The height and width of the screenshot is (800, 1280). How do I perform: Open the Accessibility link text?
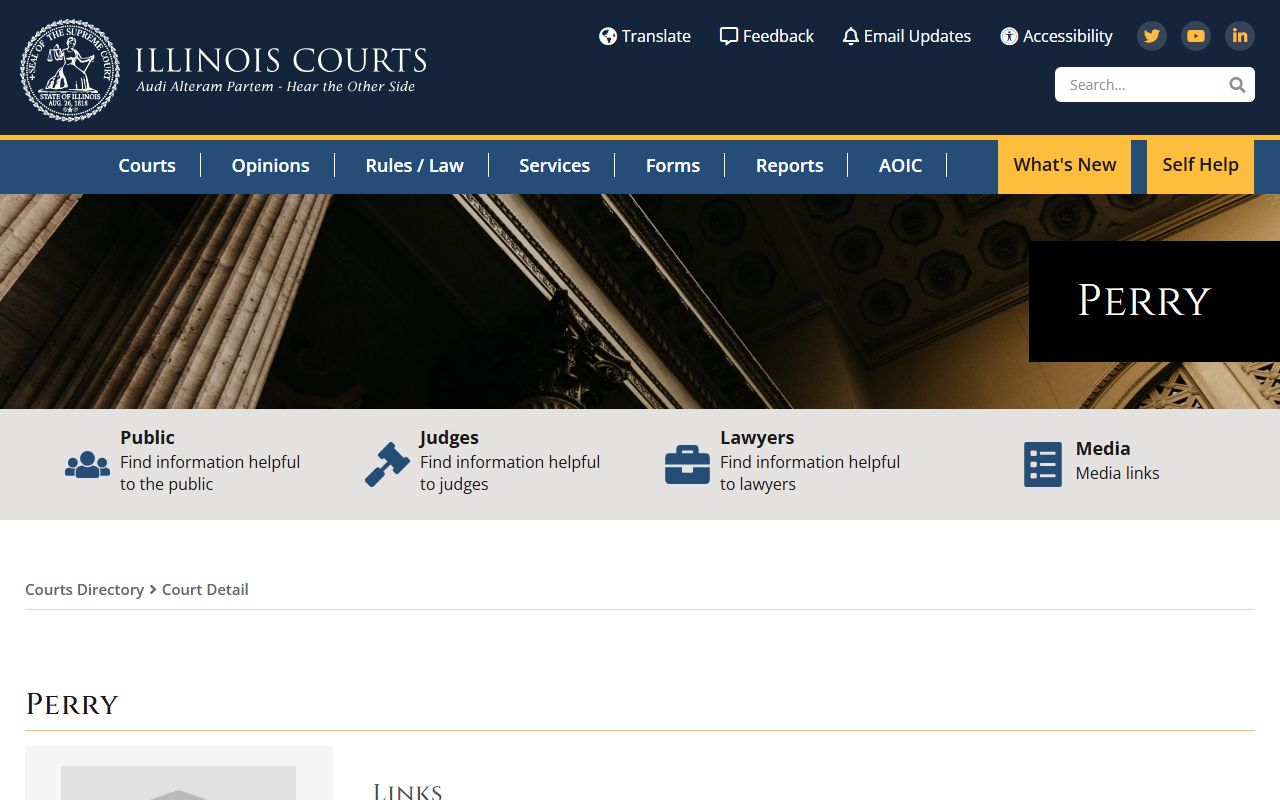1067,36
